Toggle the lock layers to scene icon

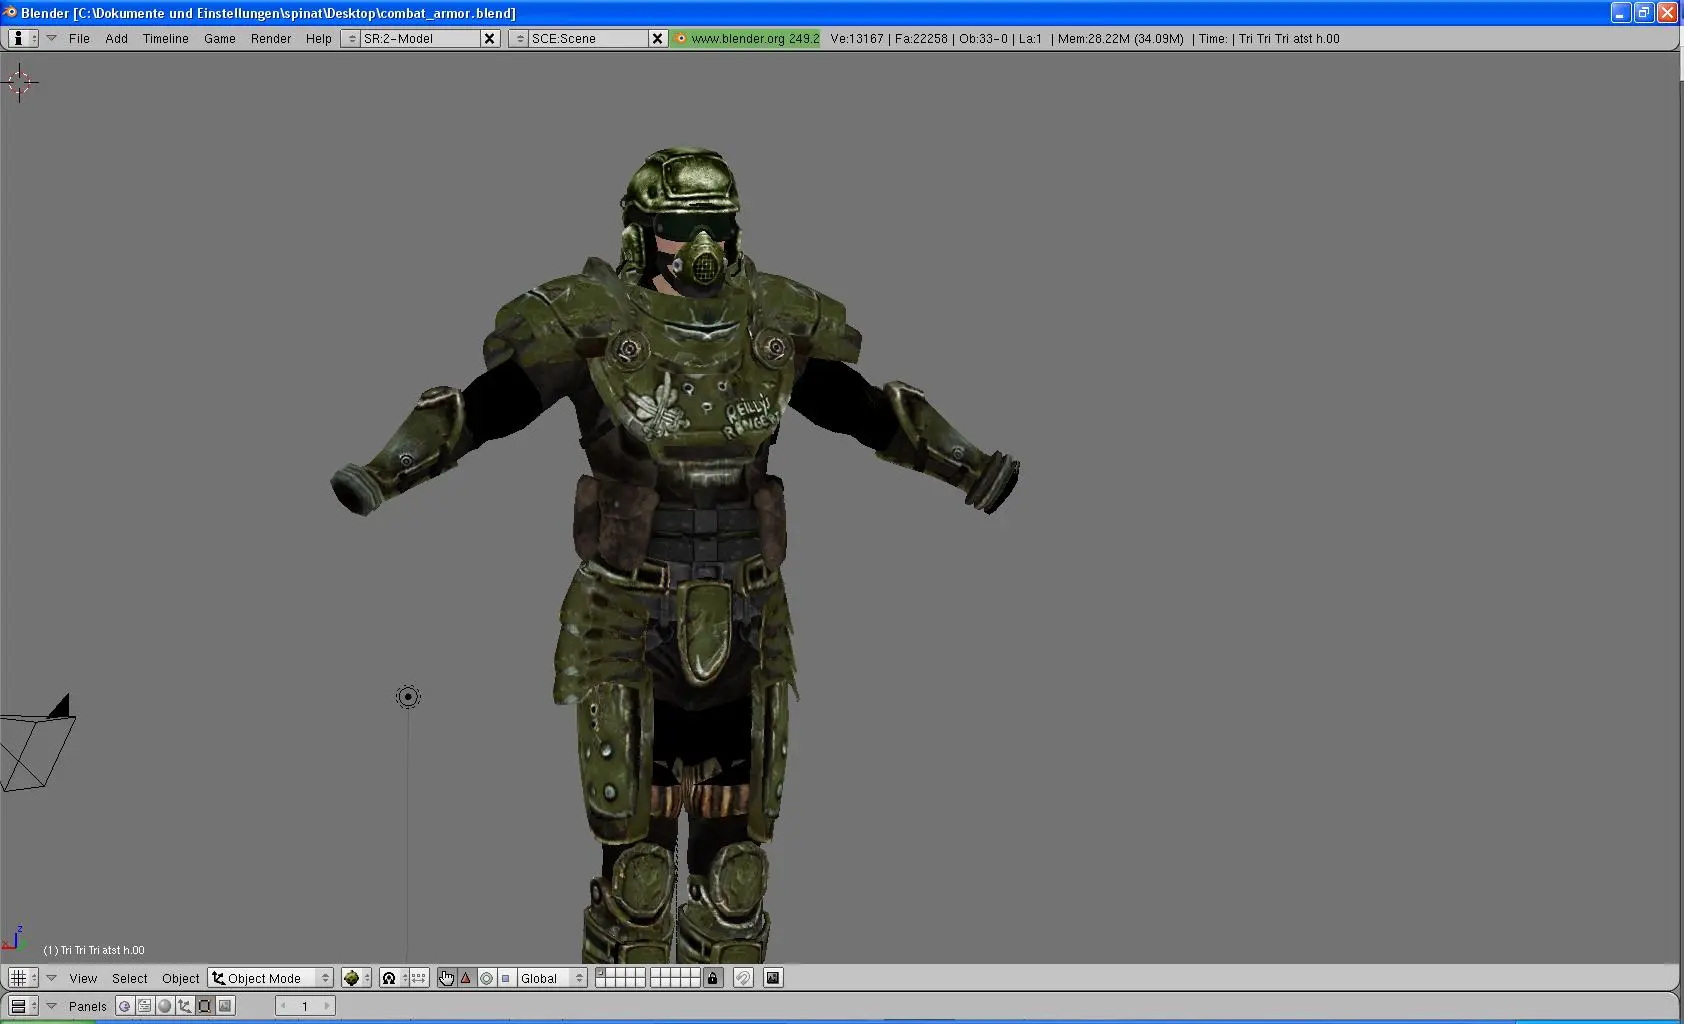point(712,978)
